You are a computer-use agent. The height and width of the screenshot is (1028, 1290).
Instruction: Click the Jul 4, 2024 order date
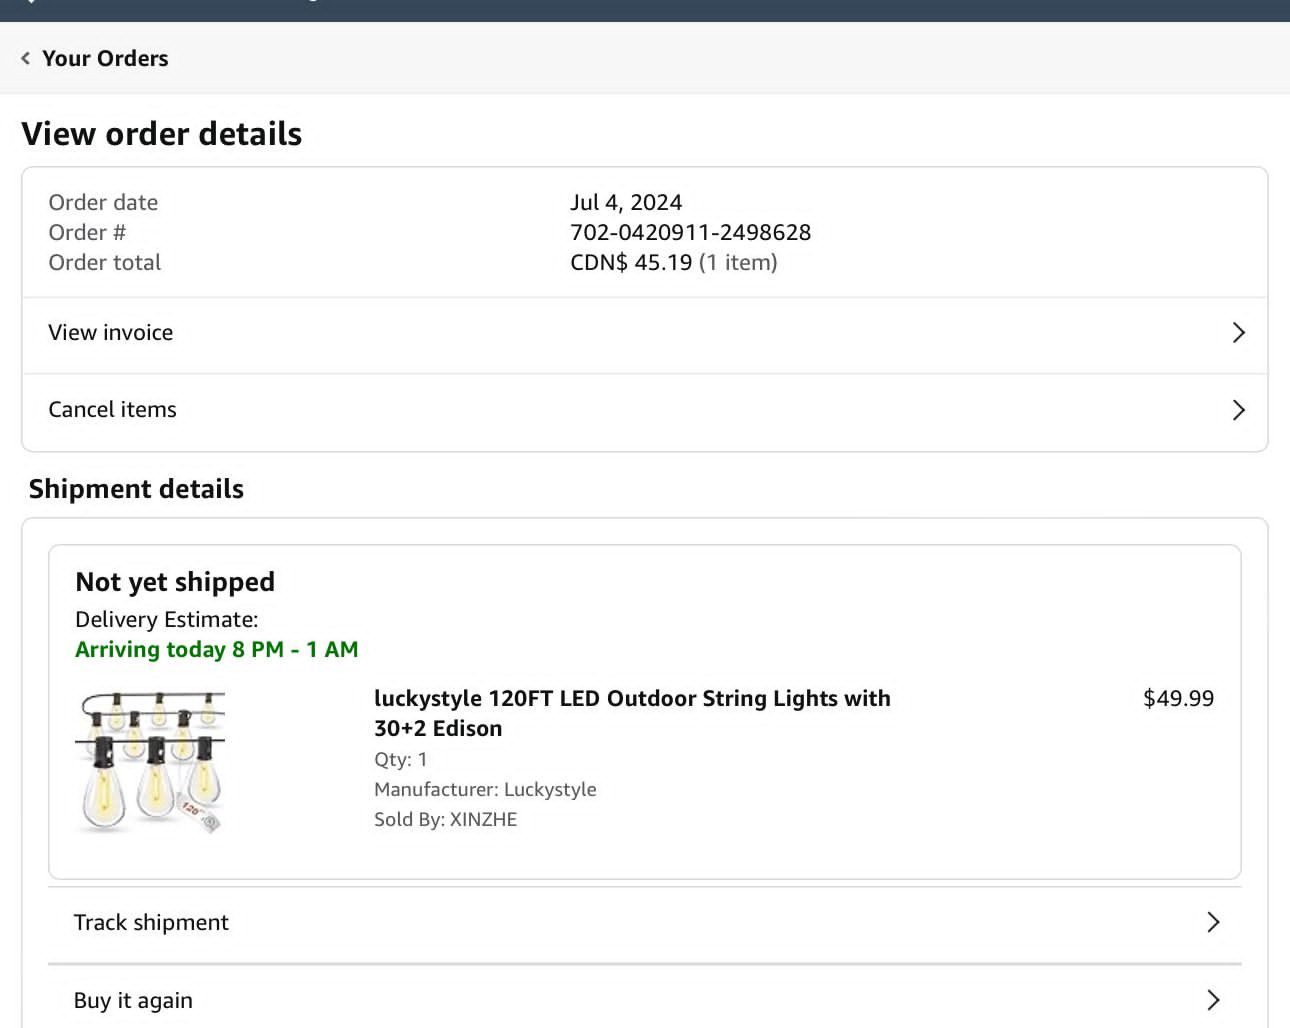click(626, 202)
